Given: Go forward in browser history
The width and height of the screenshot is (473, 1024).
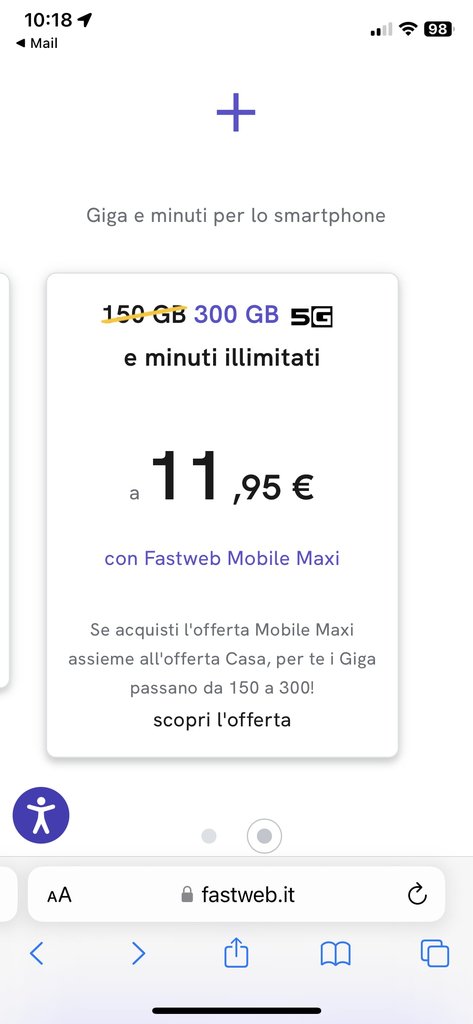Looking at the screenshot, I should (x=138, y=954).
